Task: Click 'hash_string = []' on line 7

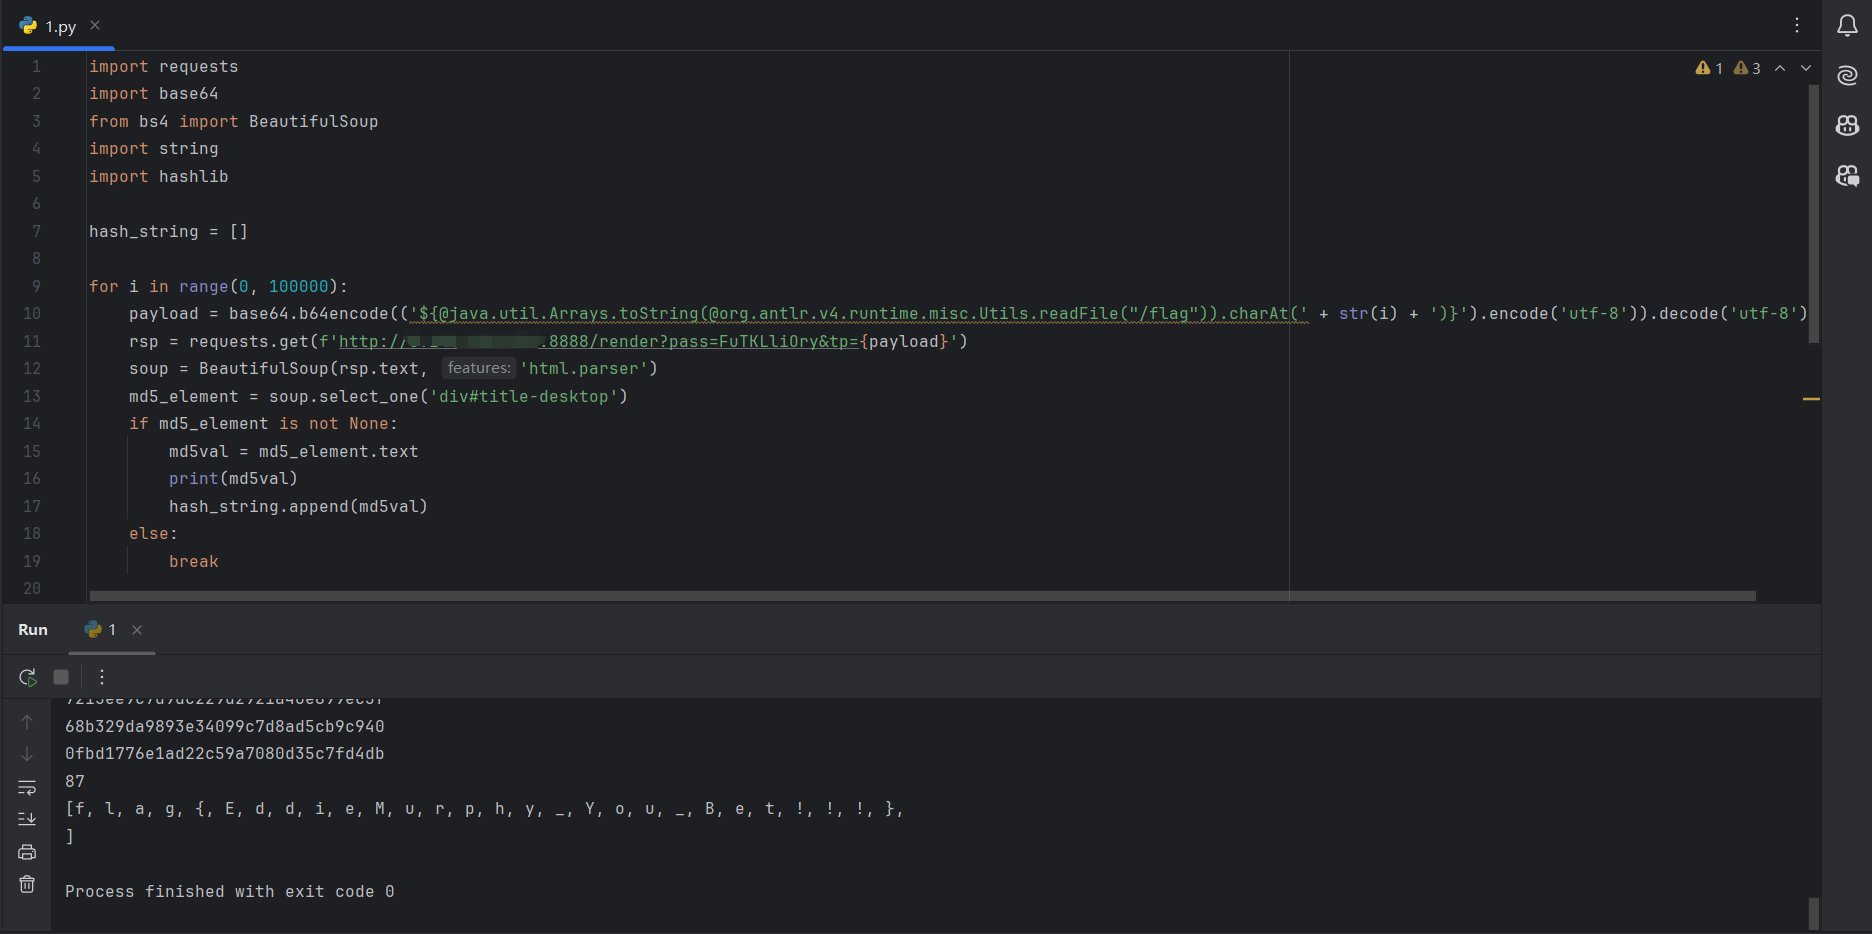Action: point(168,231)
